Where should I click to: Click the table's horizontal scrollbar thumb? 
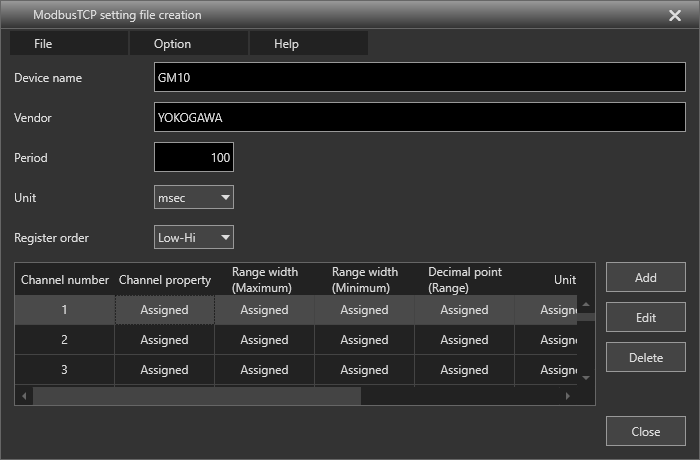[196, 396]
